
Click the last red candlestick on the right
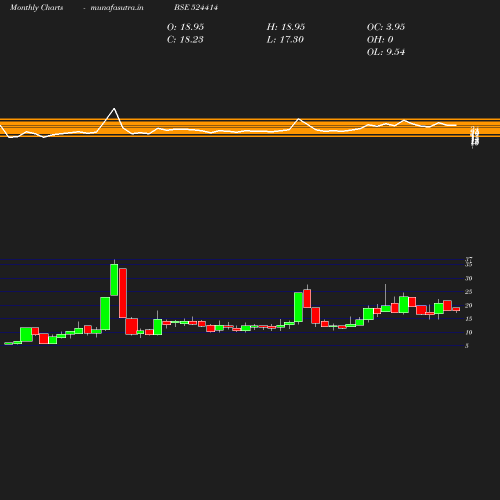click(x=456, y=309)
